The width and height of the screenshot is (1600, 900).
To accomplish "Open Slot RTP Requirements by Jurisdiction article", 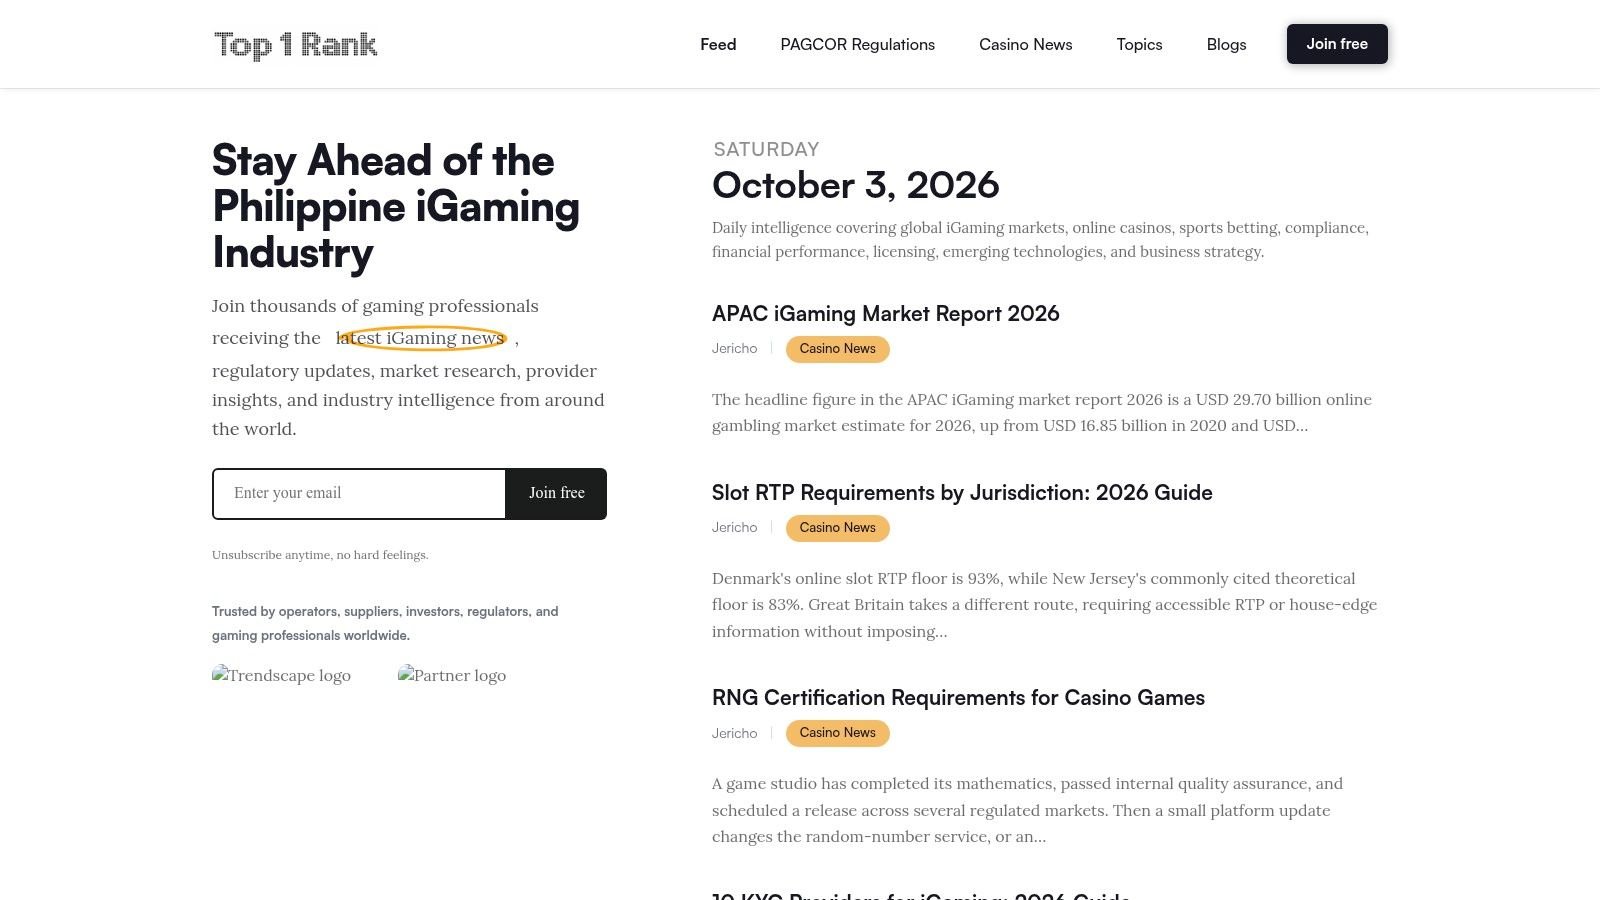I will coord(962,493).
